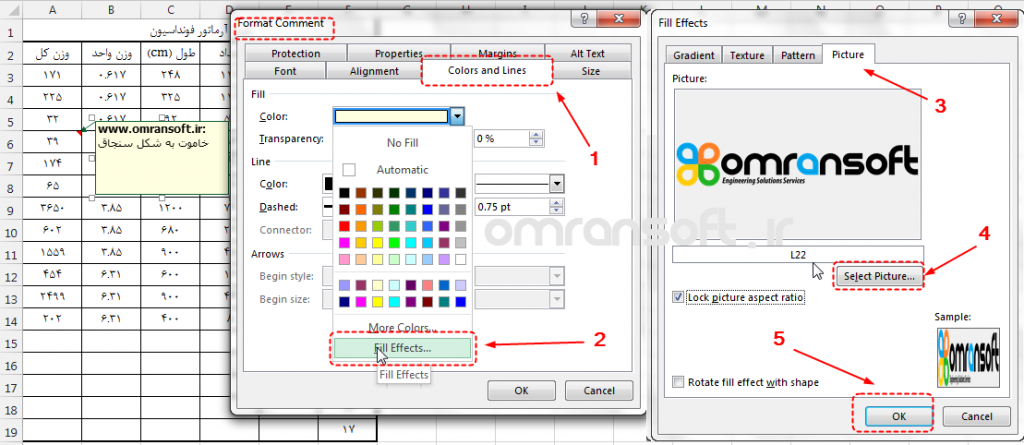This screenshot has width=1024, height=445.
Task: Pick the lavender color swatch
Action: click(444, 260)
